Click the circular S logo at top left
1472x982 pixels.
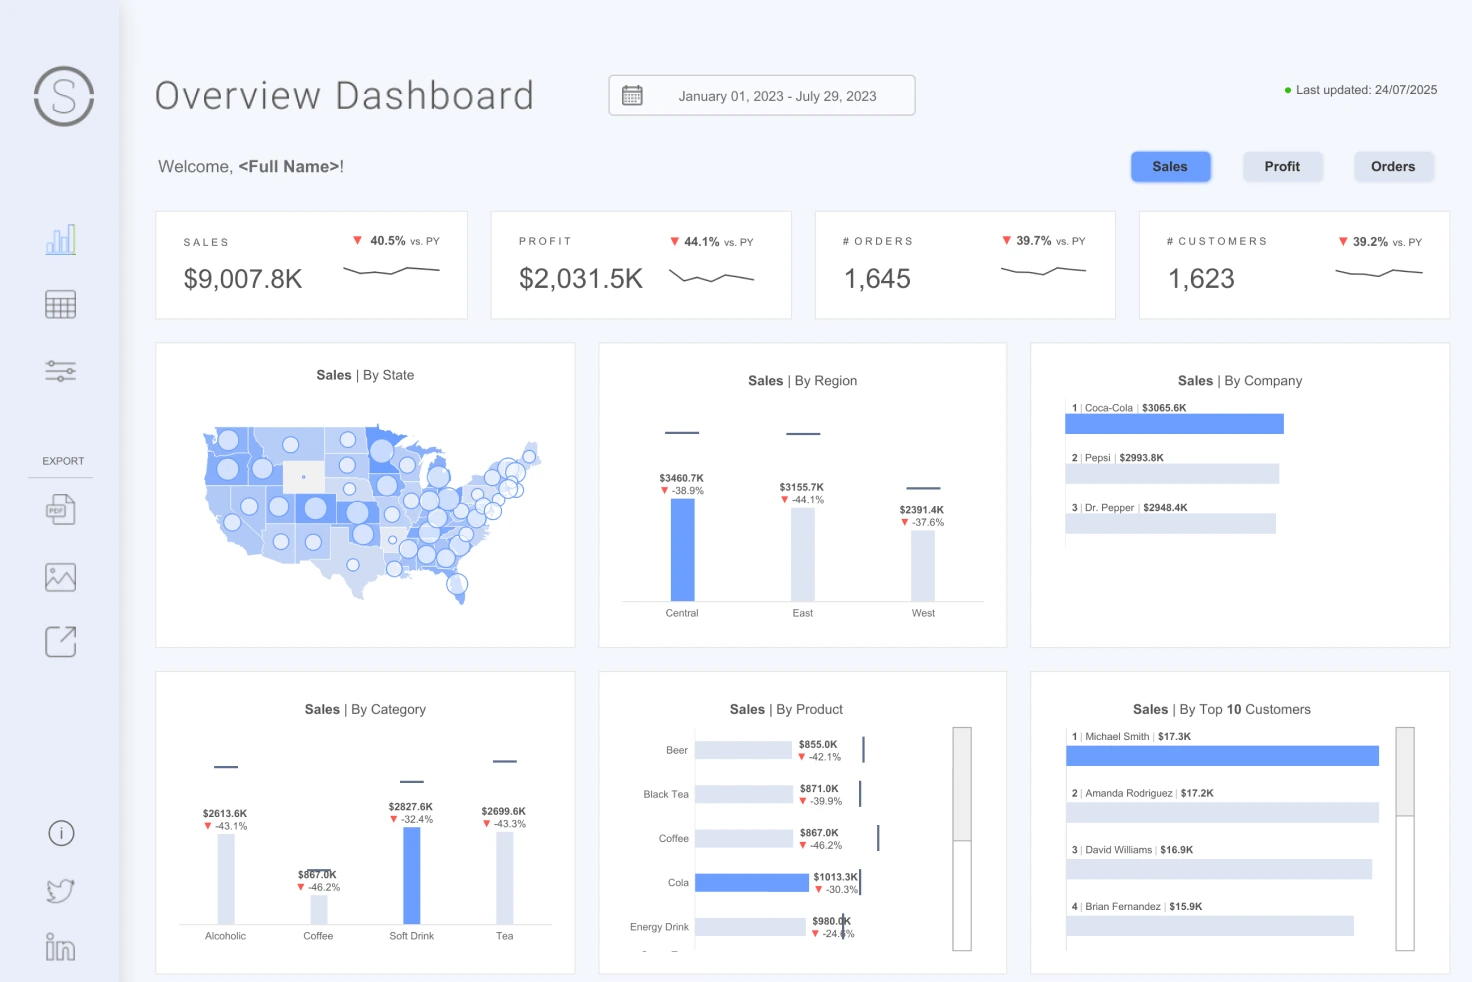[62, 96]
